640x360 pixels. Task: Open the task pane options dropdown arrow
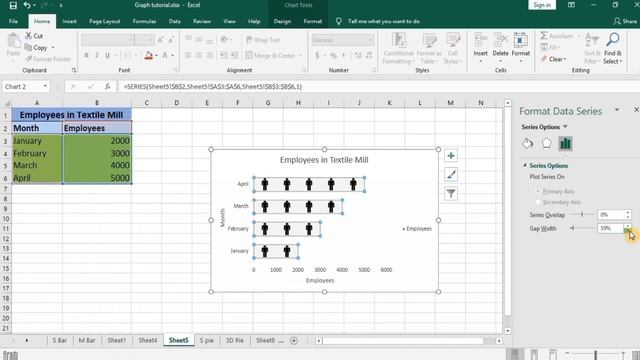click(617, 110)
